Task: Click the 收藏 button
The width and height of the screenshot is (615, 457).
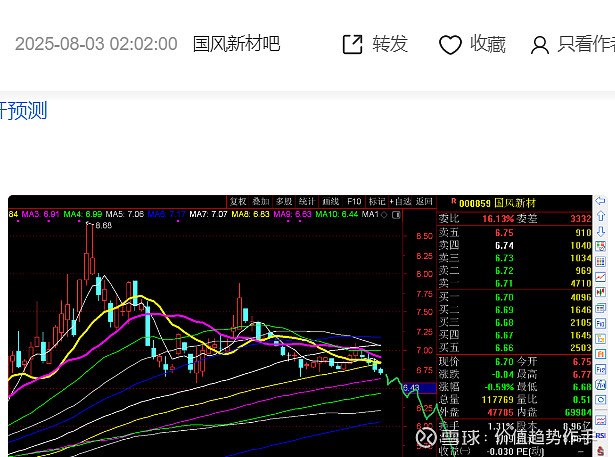Action: coord(472,44)
